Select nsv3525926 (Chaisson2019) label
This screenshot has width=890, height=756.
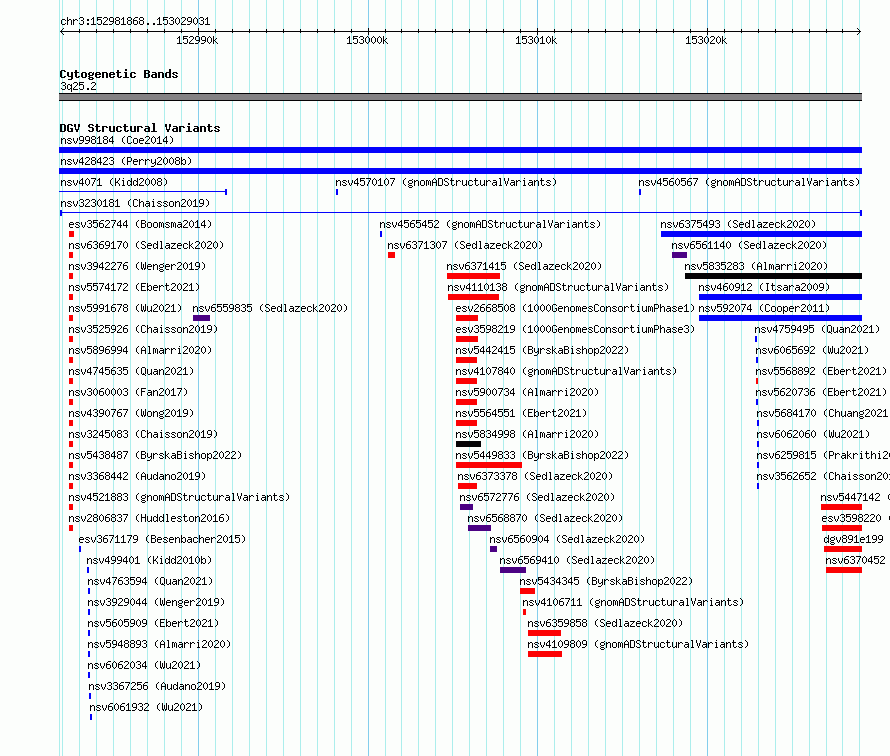coord(143,329)
